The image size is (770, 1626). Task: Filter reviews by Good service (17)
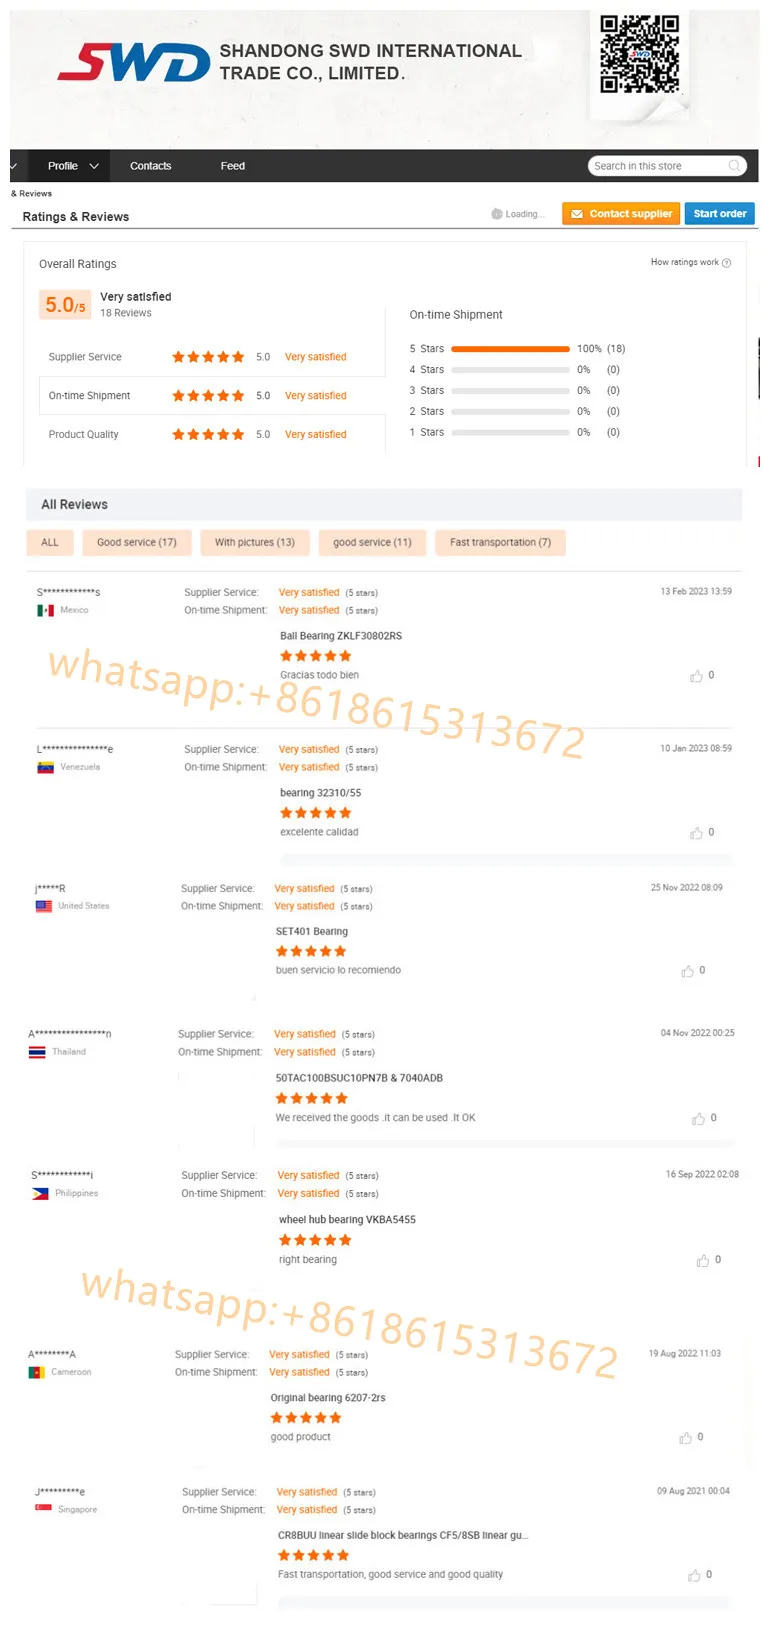[137, 543]
